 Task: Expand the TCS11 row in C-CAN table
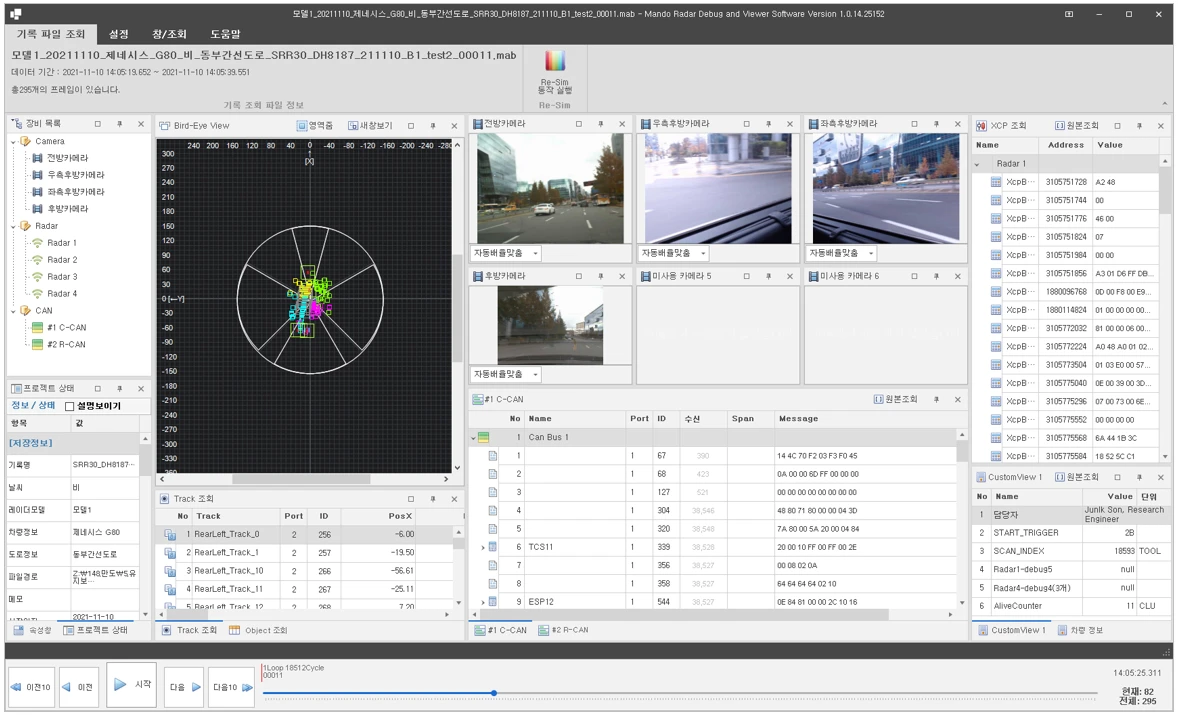(483, 548)
